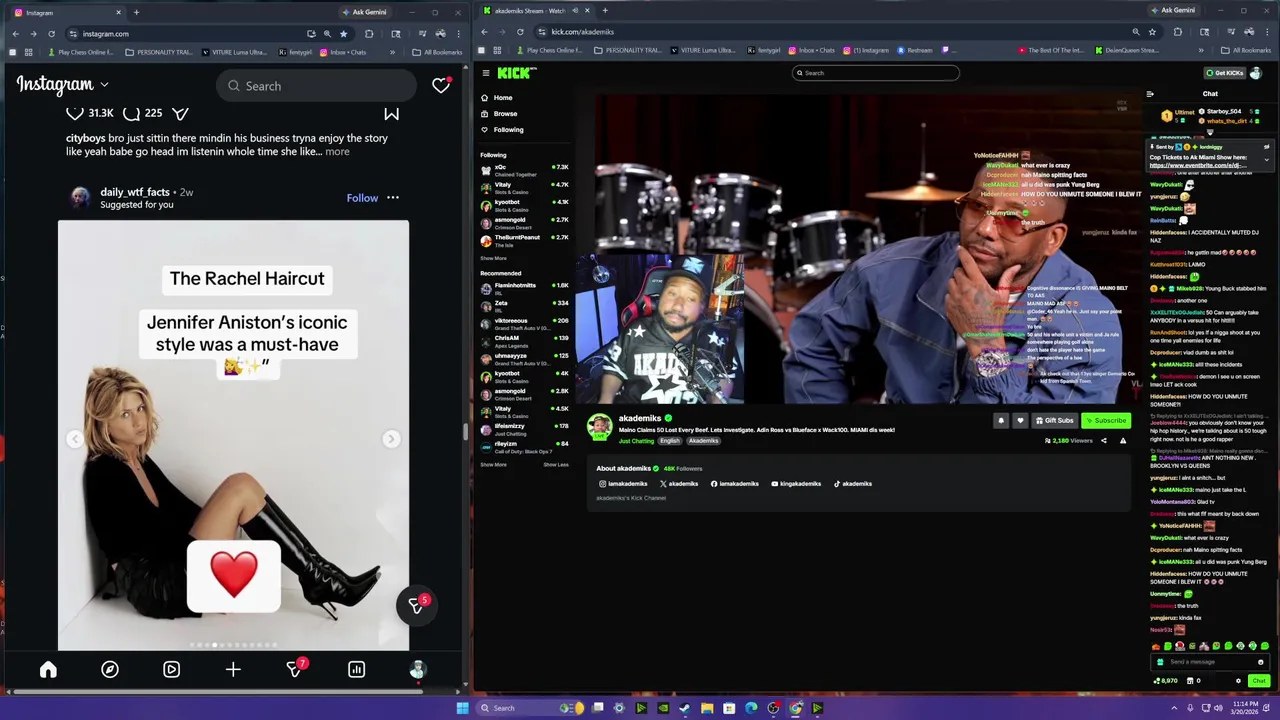Image resolution: width=1280 pixels, height=720 pixels.
Task: Open Instagram Reels icon
Action: [x=171, y=670]
